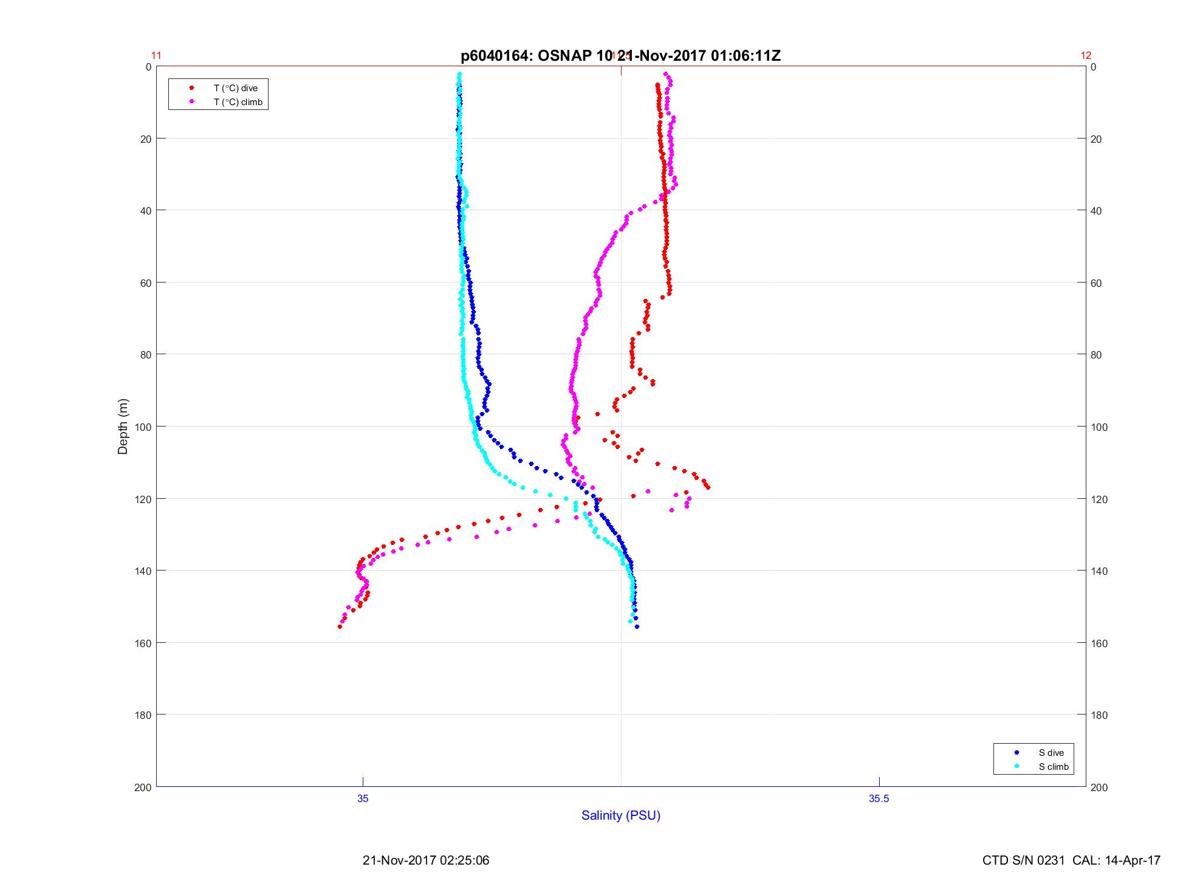This screenshot has width=1200, height=885.
Task: Select the 'T (°C) dive' legend entry
Action: [235, 88]
